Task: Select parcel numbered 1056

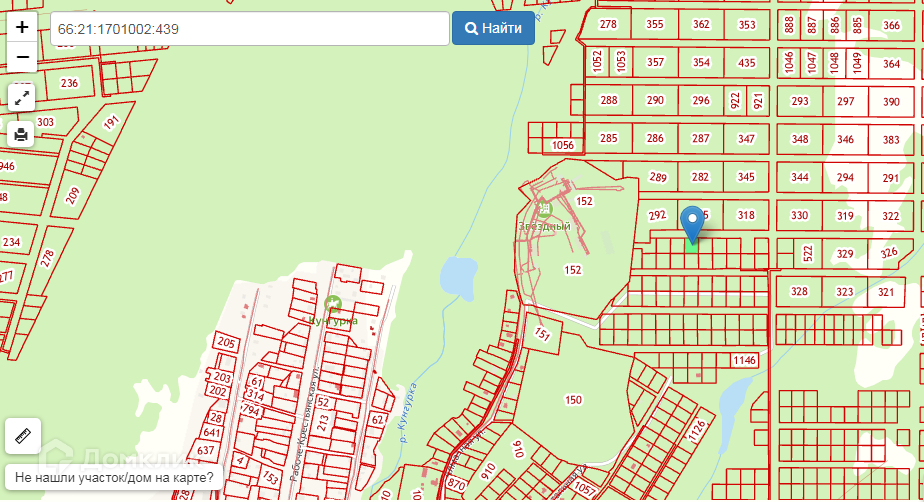Action: [x=563, y=146]
